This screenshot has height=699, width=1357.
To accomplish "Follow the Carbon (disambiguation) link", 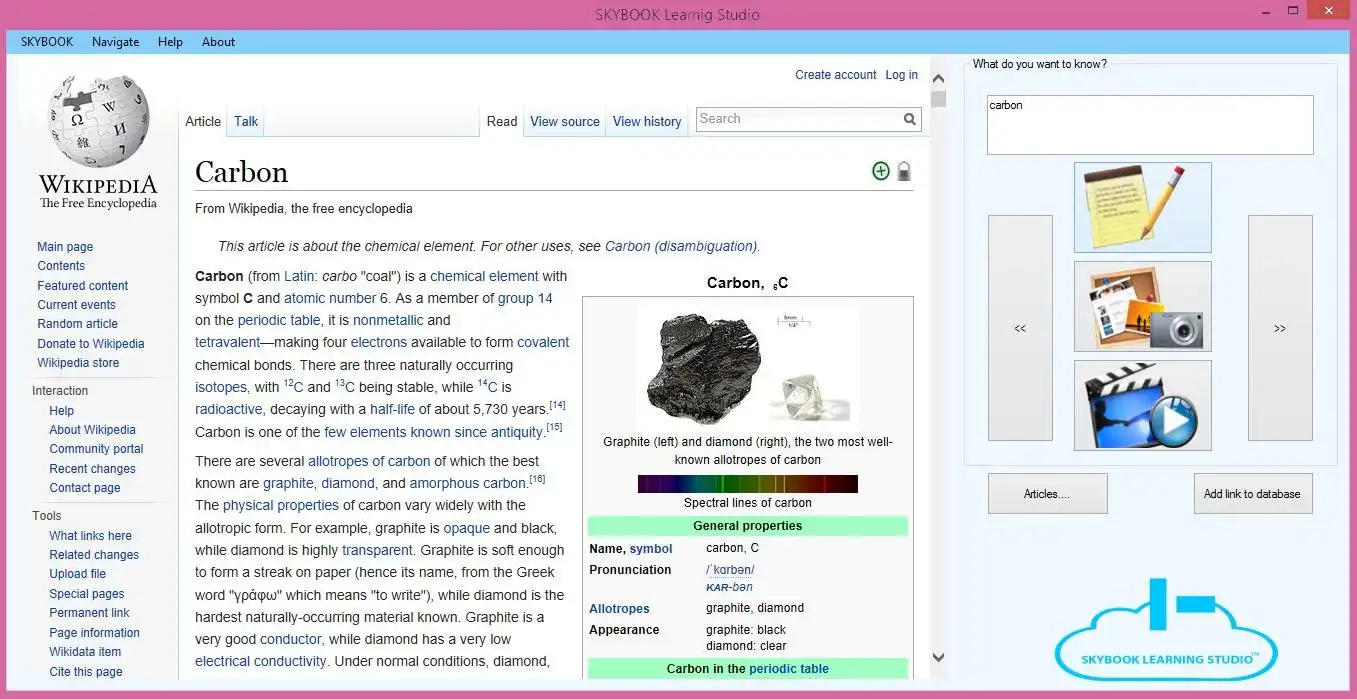I will pos(681,246).
